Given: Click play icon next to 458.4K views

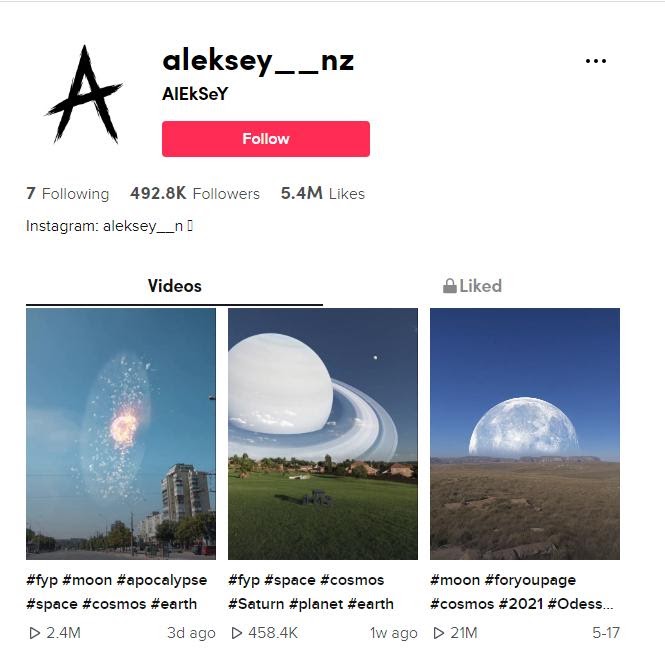Looking at the screenshot, I should 237,633.
